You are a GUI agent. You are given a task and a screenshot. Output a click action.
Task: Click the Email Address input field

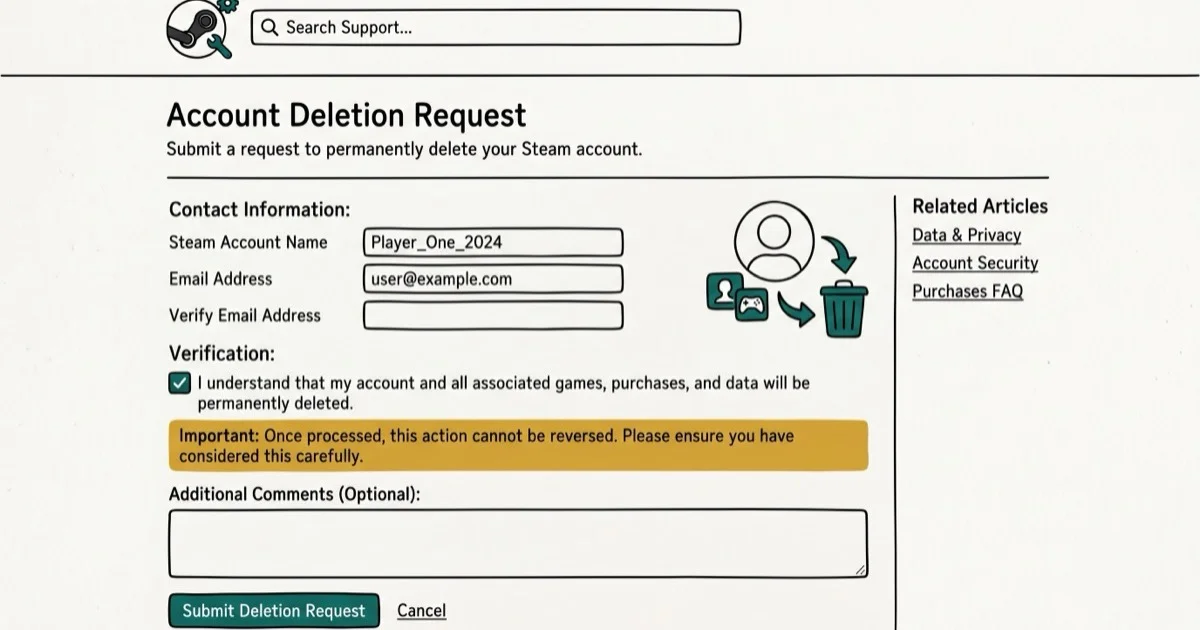tap(493, 279)
